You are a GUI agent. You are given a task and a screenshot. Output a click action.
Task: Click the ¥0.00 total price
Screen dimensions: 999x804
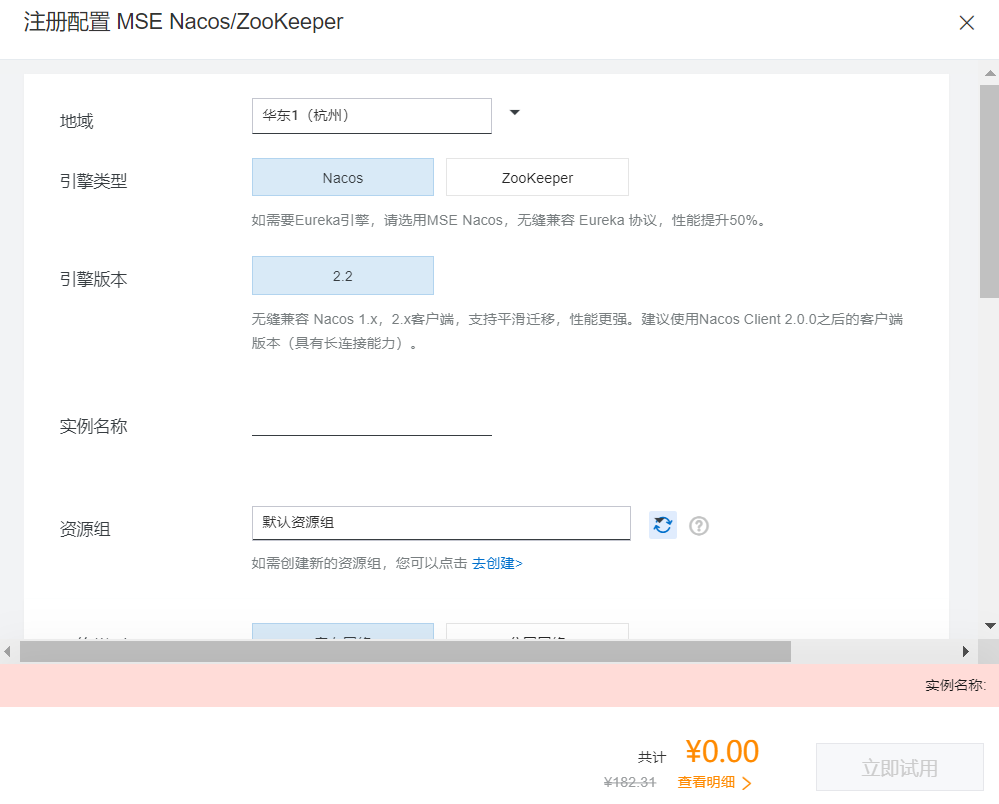[x=722, y=751]
